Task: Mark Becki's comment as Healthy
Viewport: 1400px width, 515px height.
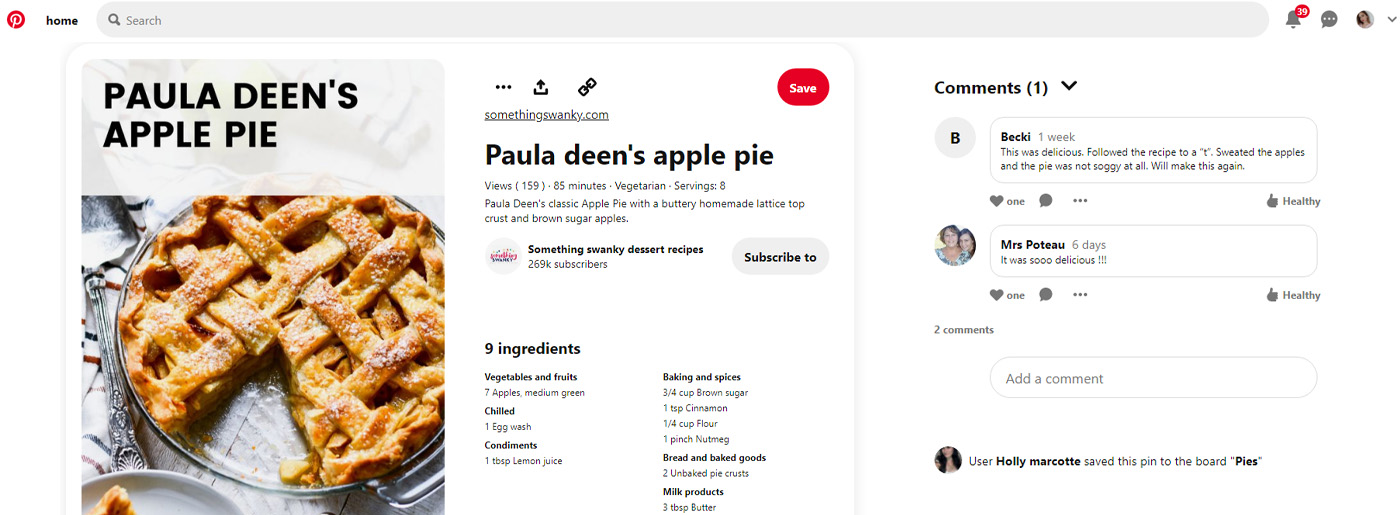Action: click(x=1293, y=201)
